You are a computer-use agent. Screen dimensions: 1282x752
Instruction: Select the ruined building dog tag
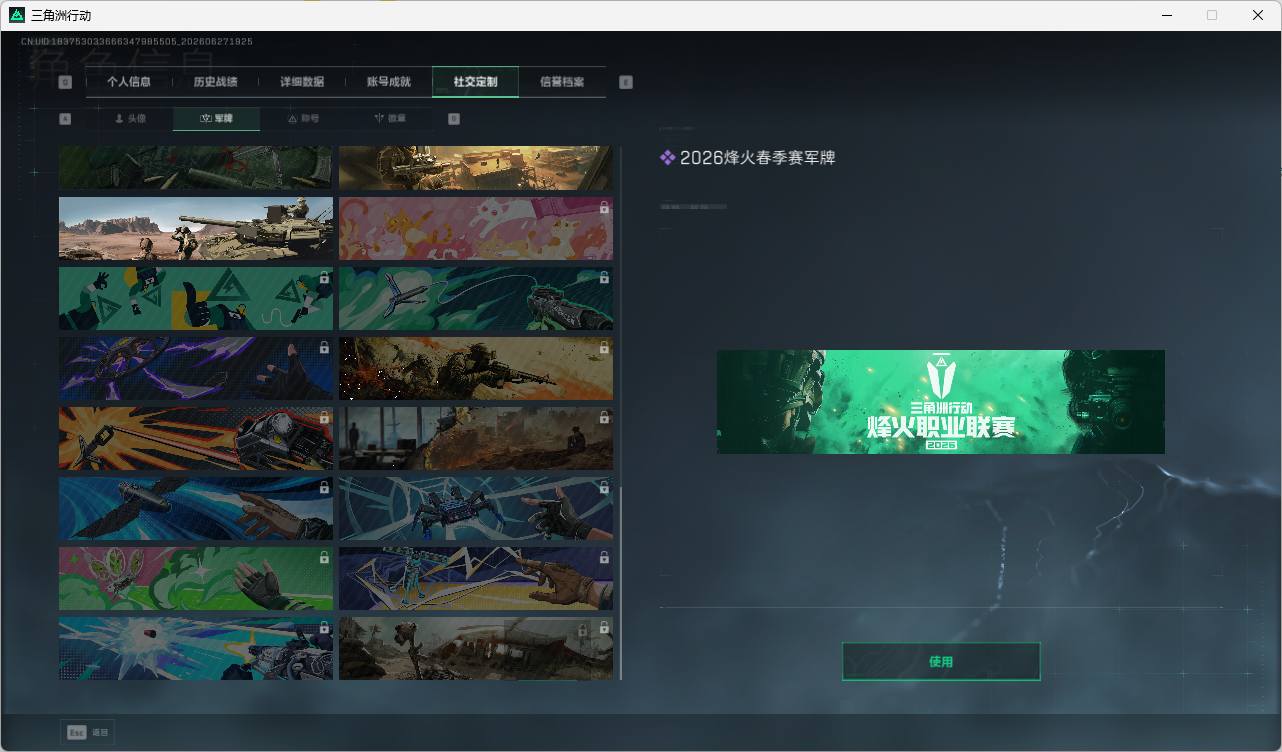[x=476, y=648]
